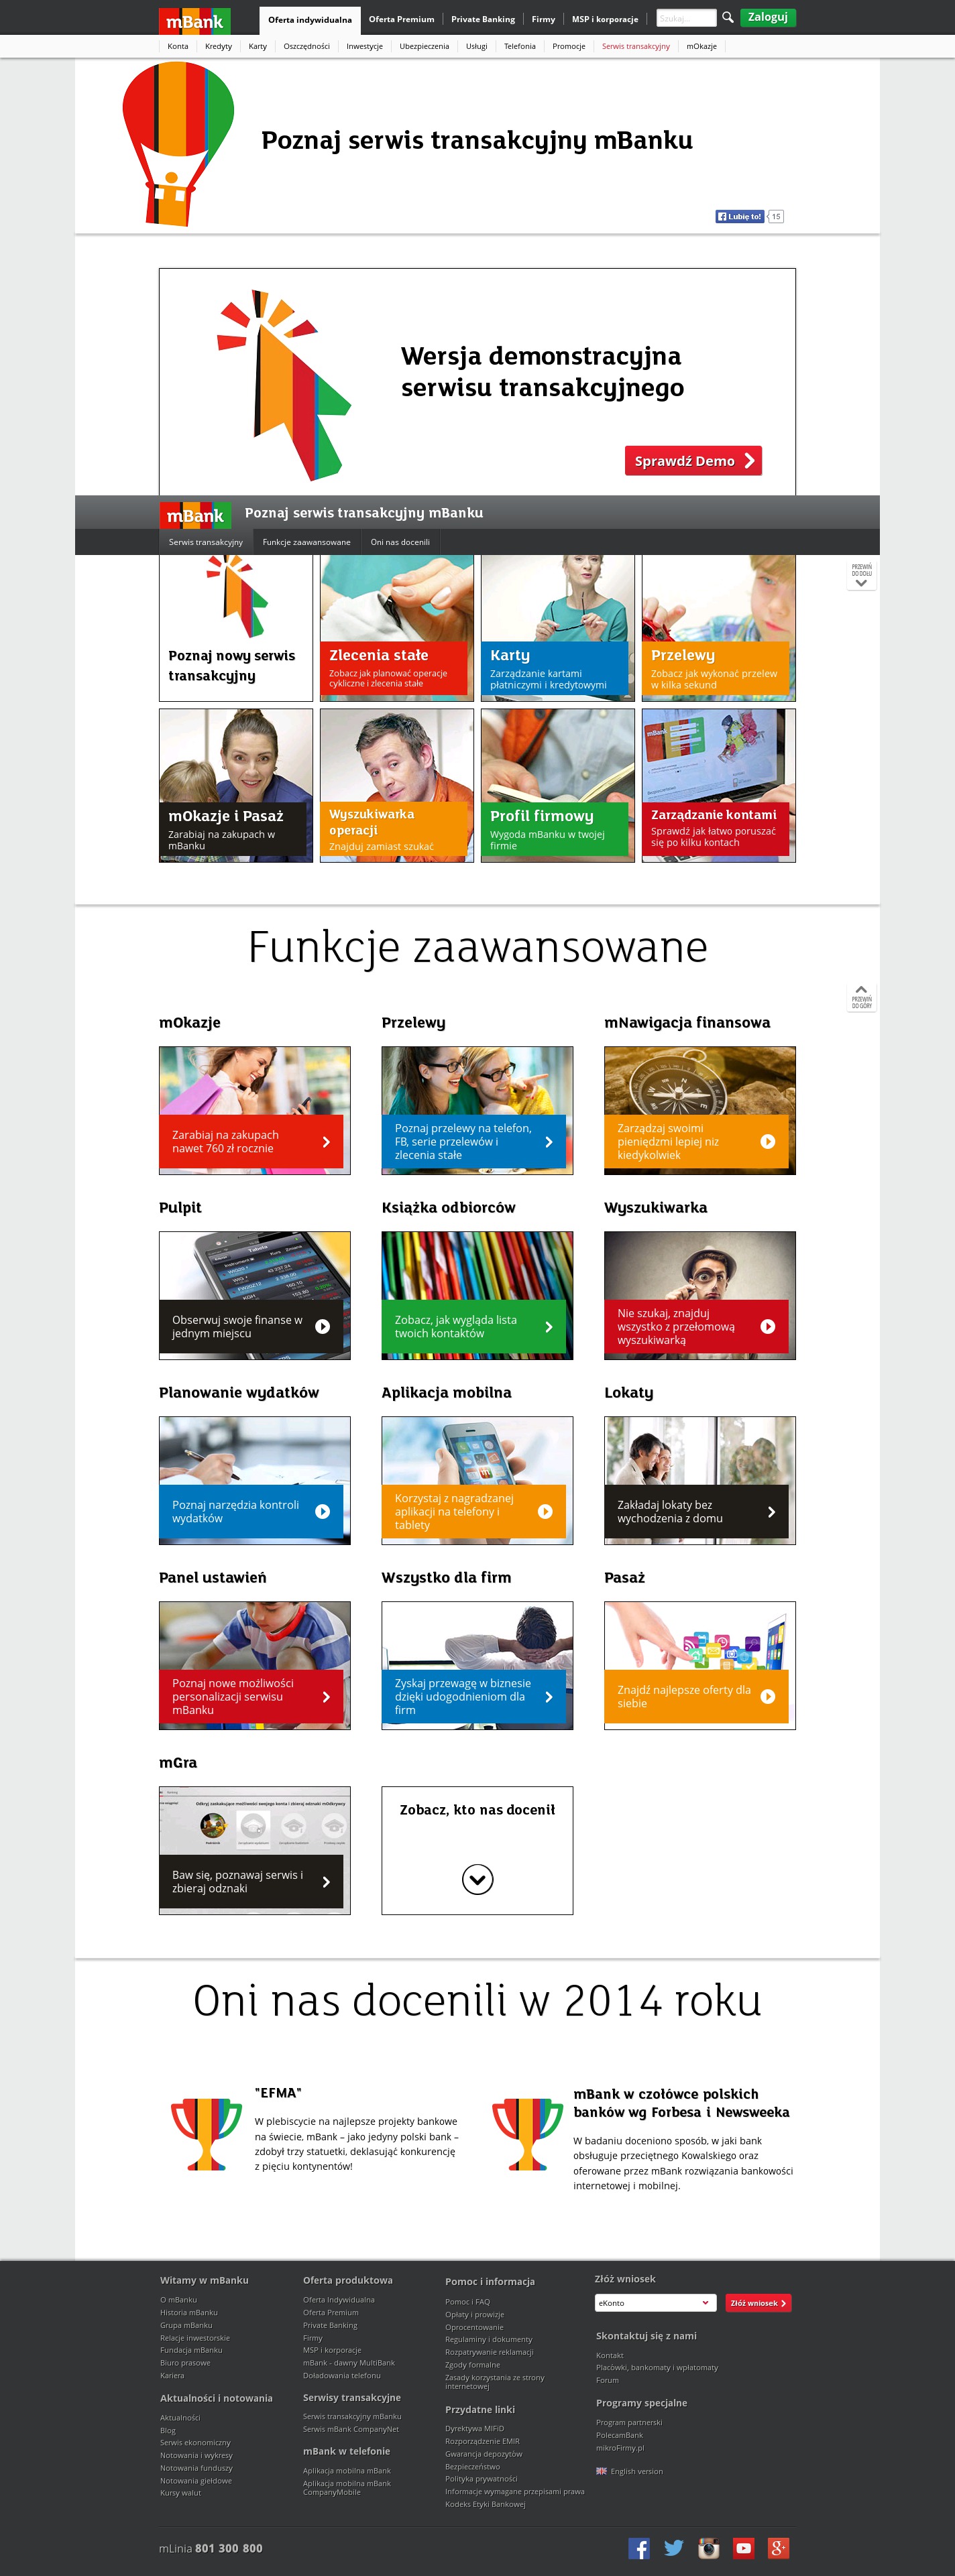The height and width of the screenshot is (2576, 955).
Task: Open the Przelewy tile in the top grid
Action: [719, 628]
